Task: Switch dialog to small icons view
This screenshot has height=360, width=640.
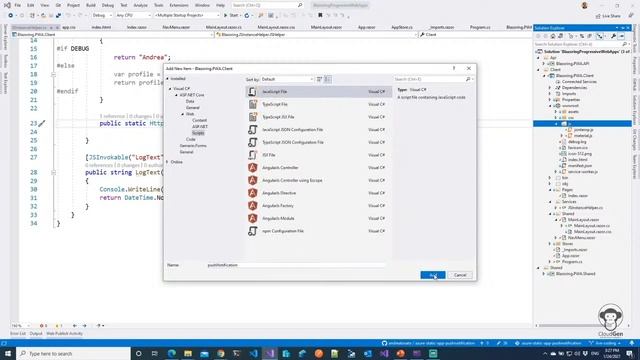Action: pos(320,79)
